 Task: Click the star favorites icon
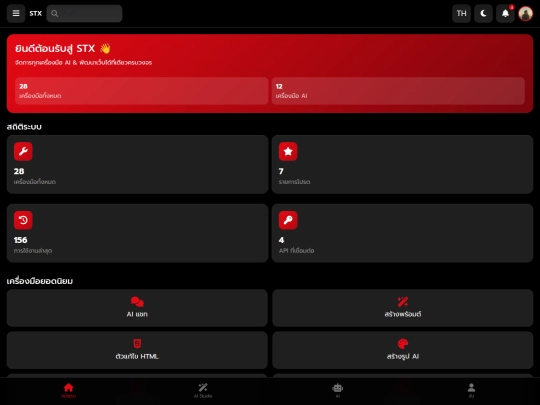pyautogui.click(x=288, y=152)
